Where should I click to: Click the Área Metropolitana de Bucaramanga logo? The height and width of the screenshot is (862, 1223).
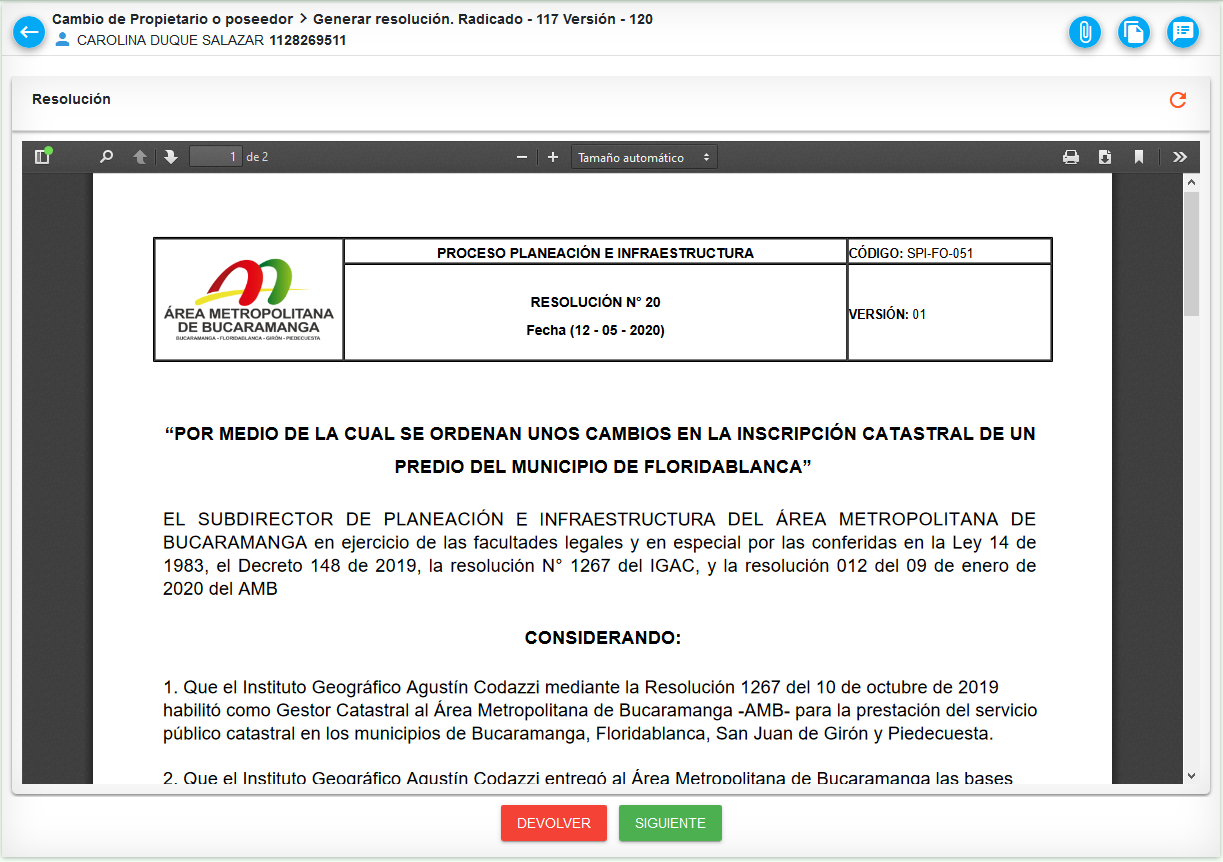point(249,300)
